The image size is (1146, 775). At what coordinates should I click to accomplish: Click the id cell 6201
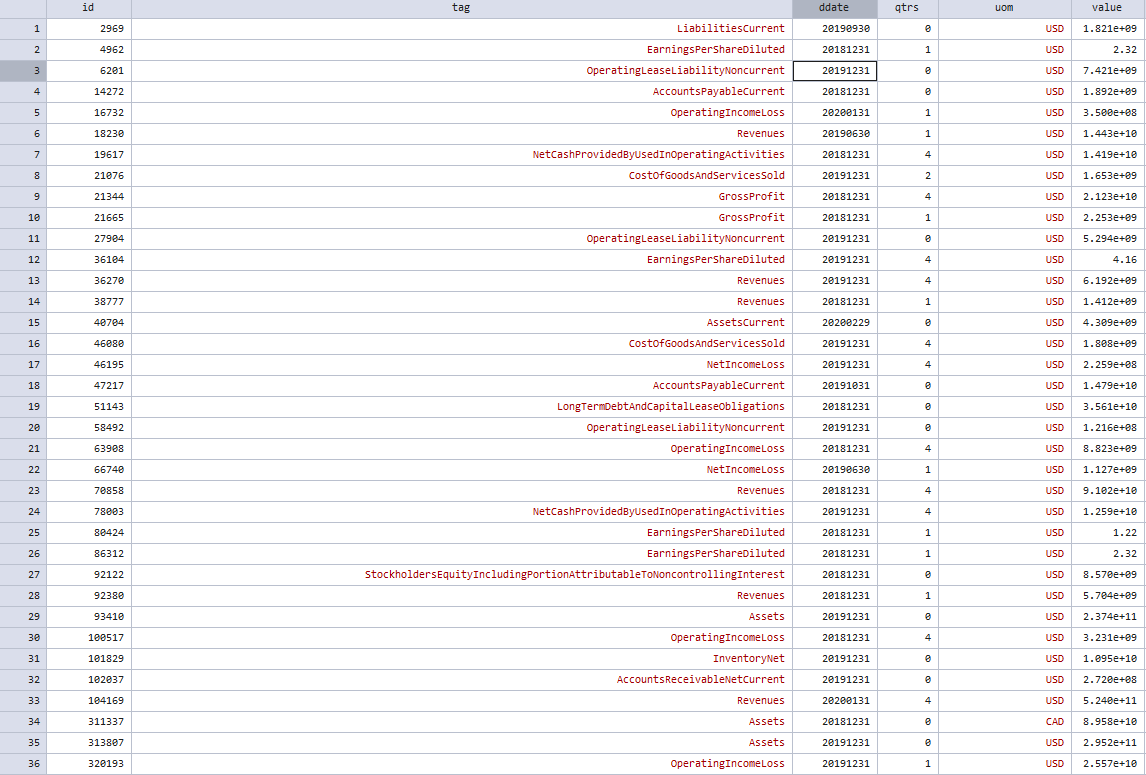[88, 71]
